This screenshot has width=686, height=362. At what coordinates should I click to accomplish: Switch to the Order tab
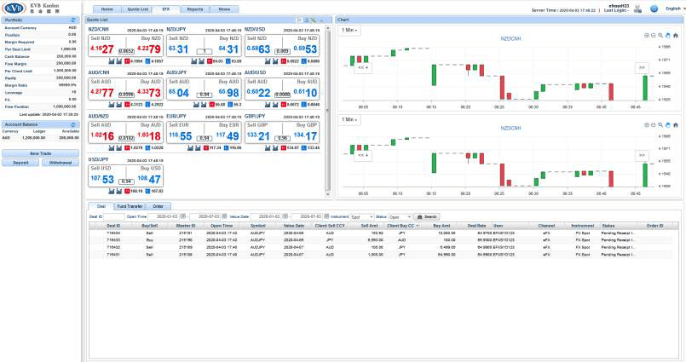(158, 206)
